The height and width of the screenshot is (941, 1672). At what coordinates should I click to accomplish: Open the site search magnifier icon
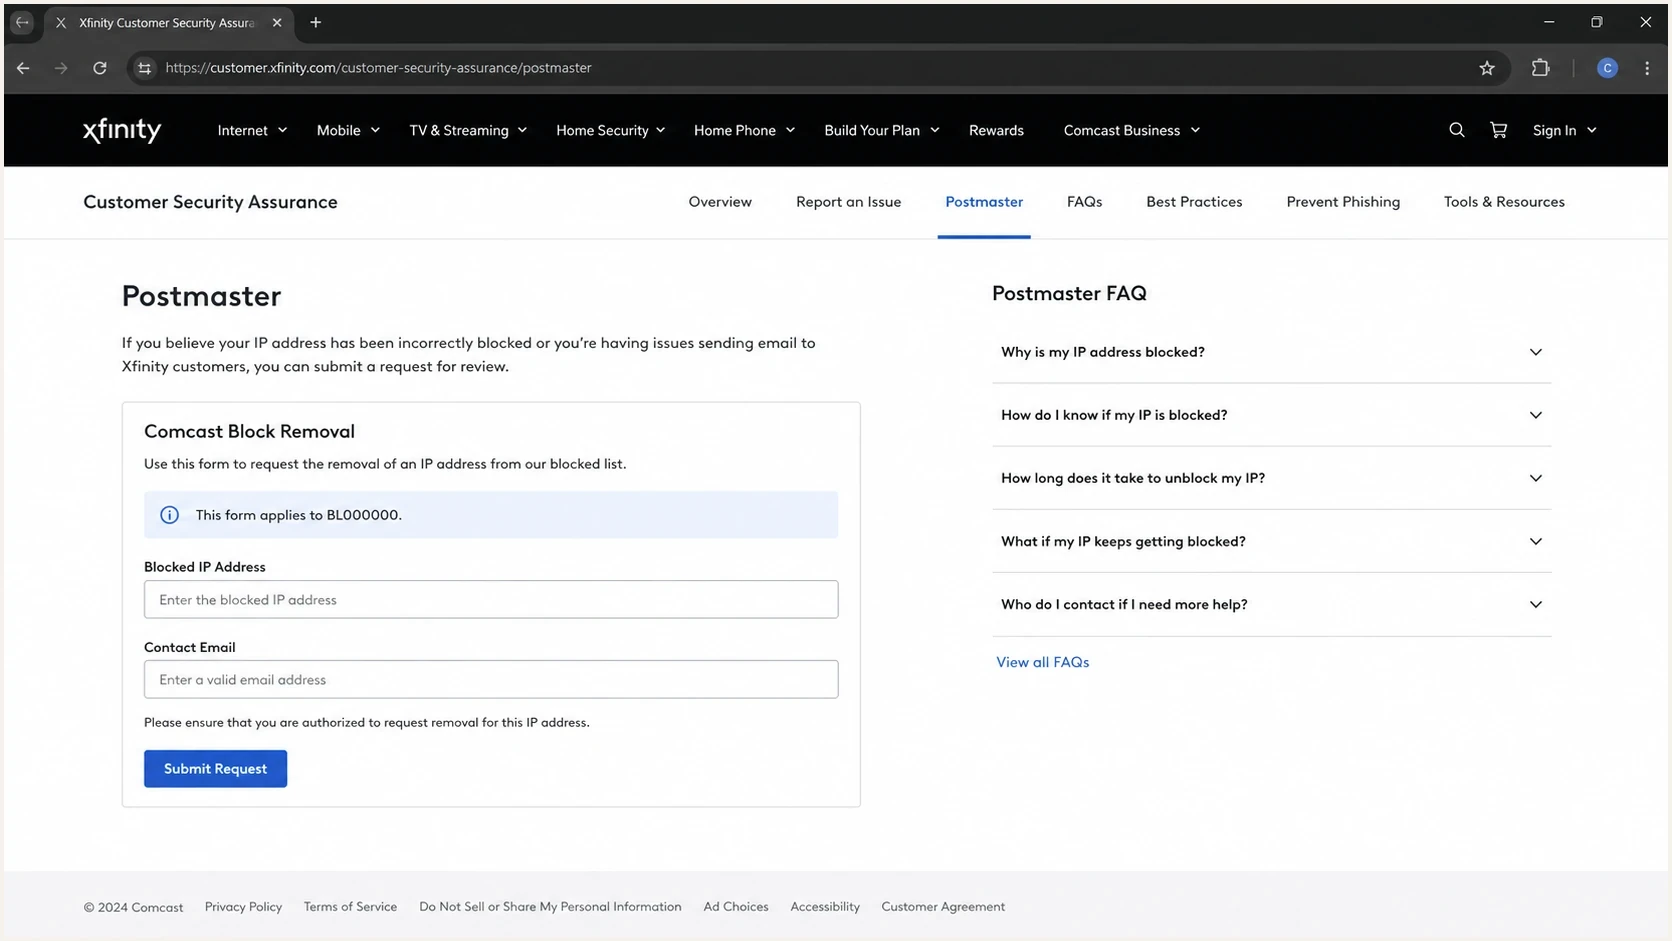1456,130
